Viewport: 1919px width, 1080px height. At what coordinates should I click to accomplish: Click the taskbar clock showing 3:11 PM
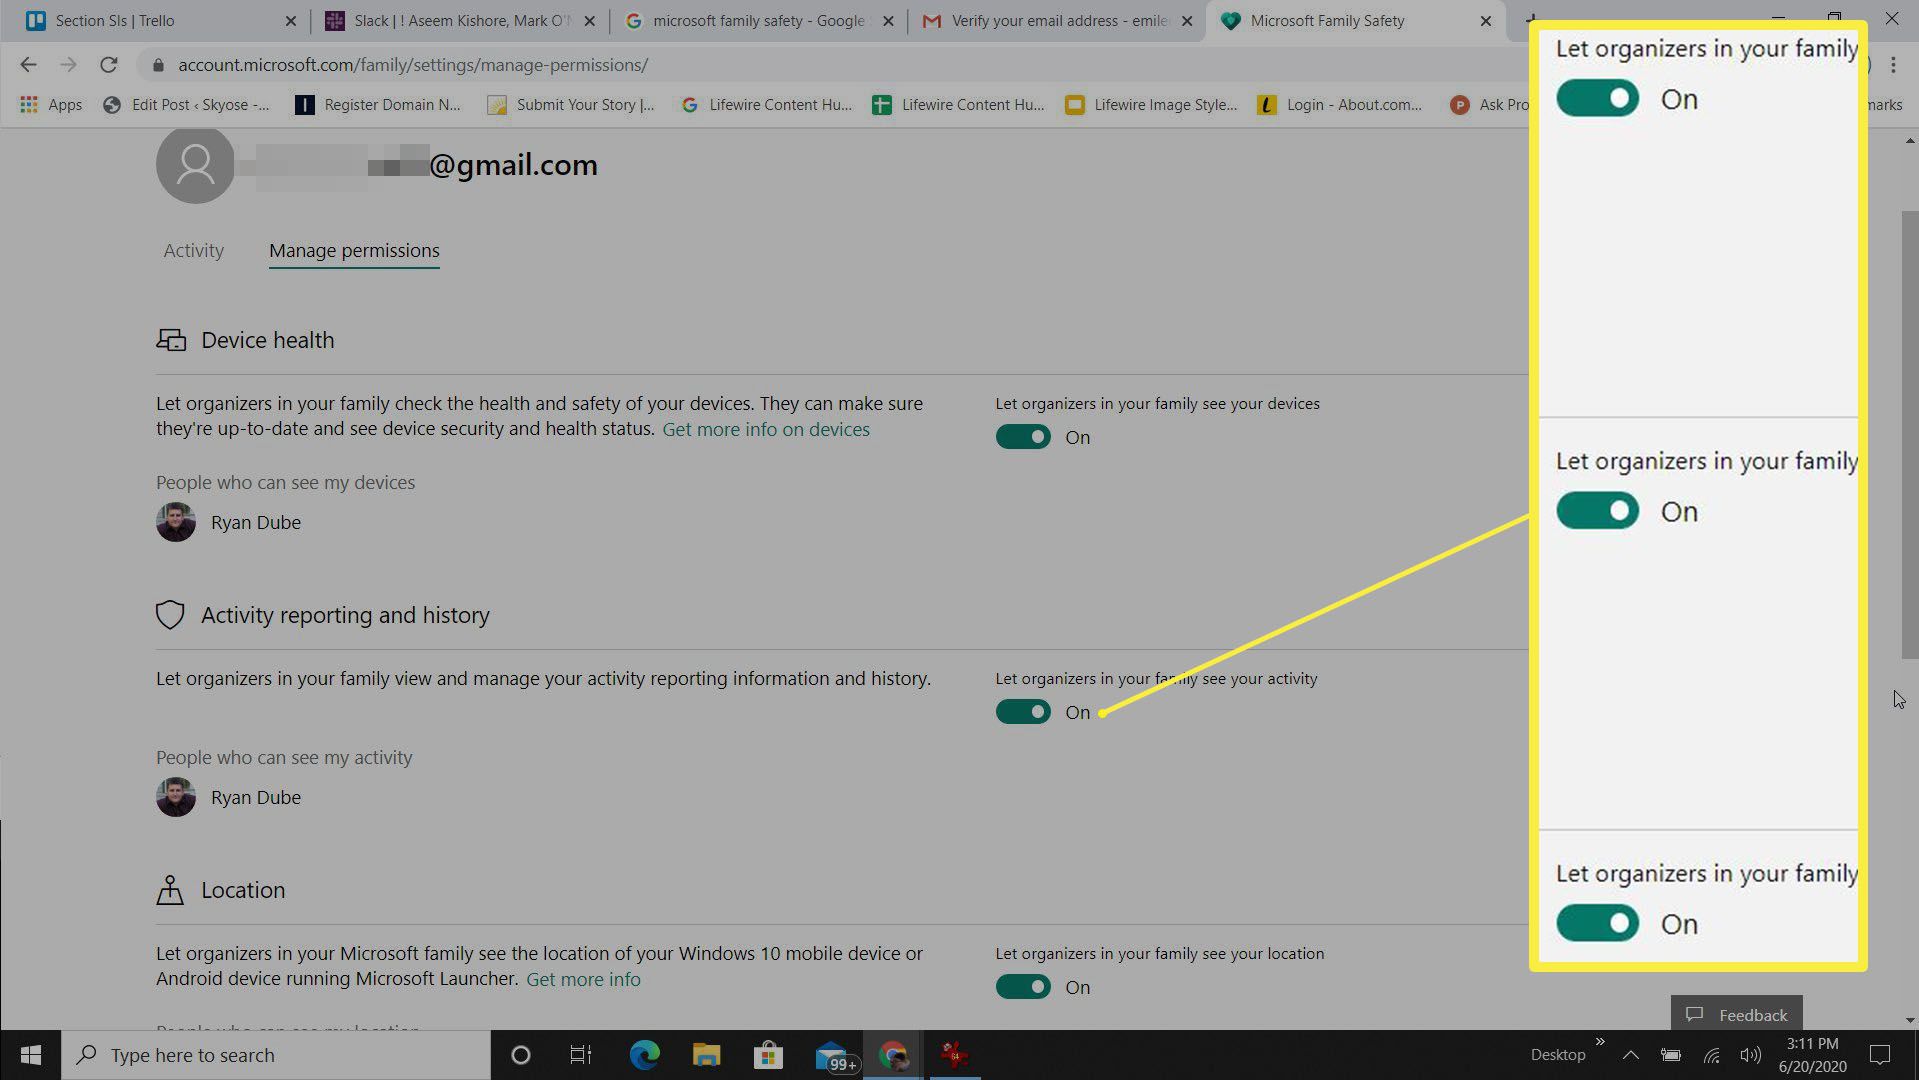click(x=1812, y=1055)
